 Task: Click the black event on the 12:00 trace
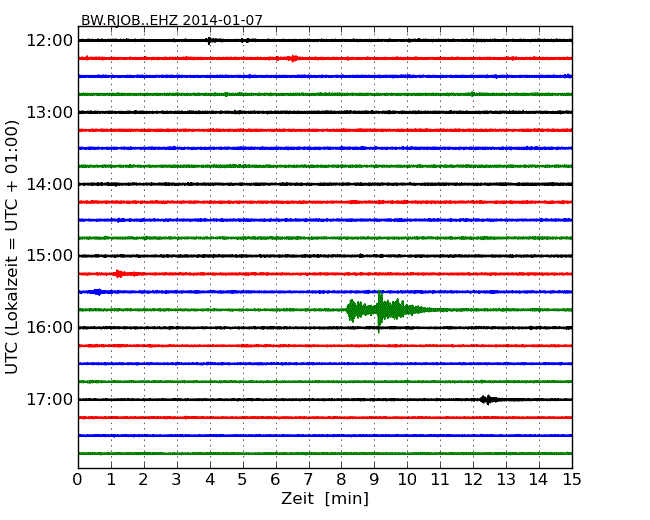point(210,40)
